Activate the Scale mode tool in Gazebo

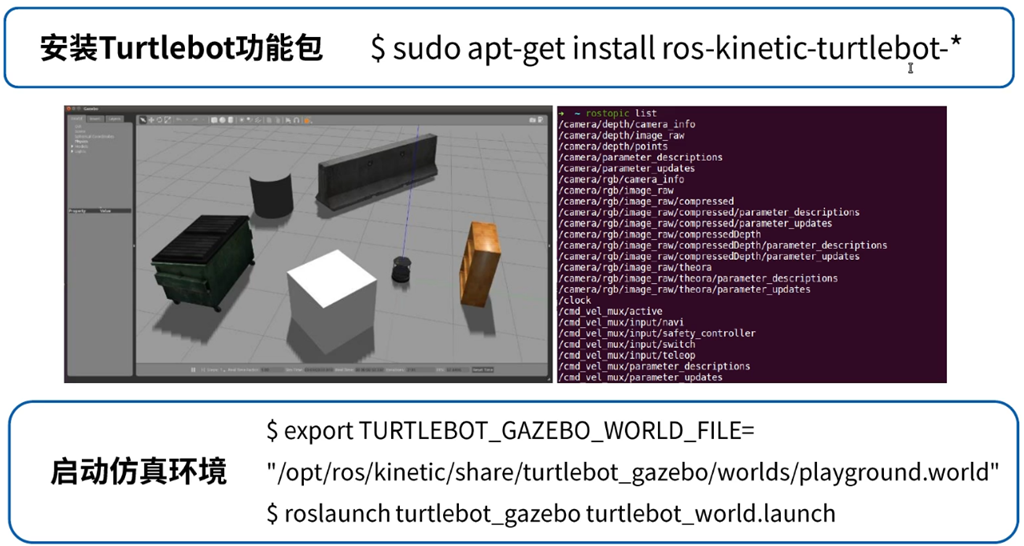pyautogui.click(x=168, y=120)
